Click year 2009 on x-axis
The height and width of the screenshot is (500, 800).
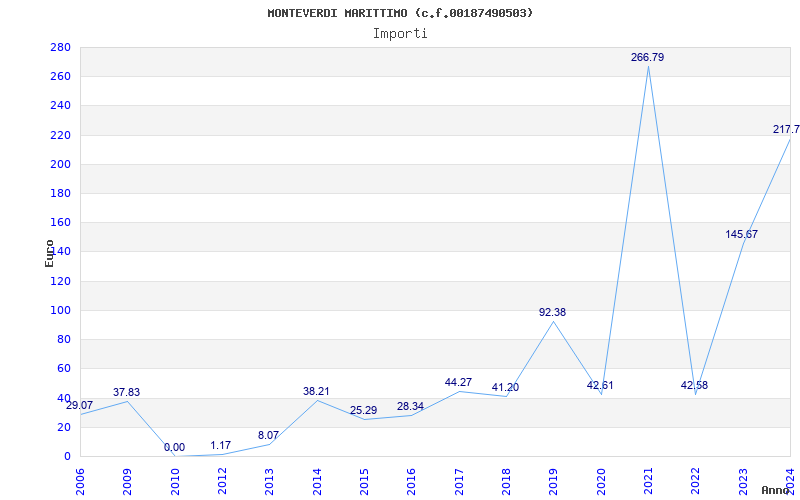pos(128,481)
